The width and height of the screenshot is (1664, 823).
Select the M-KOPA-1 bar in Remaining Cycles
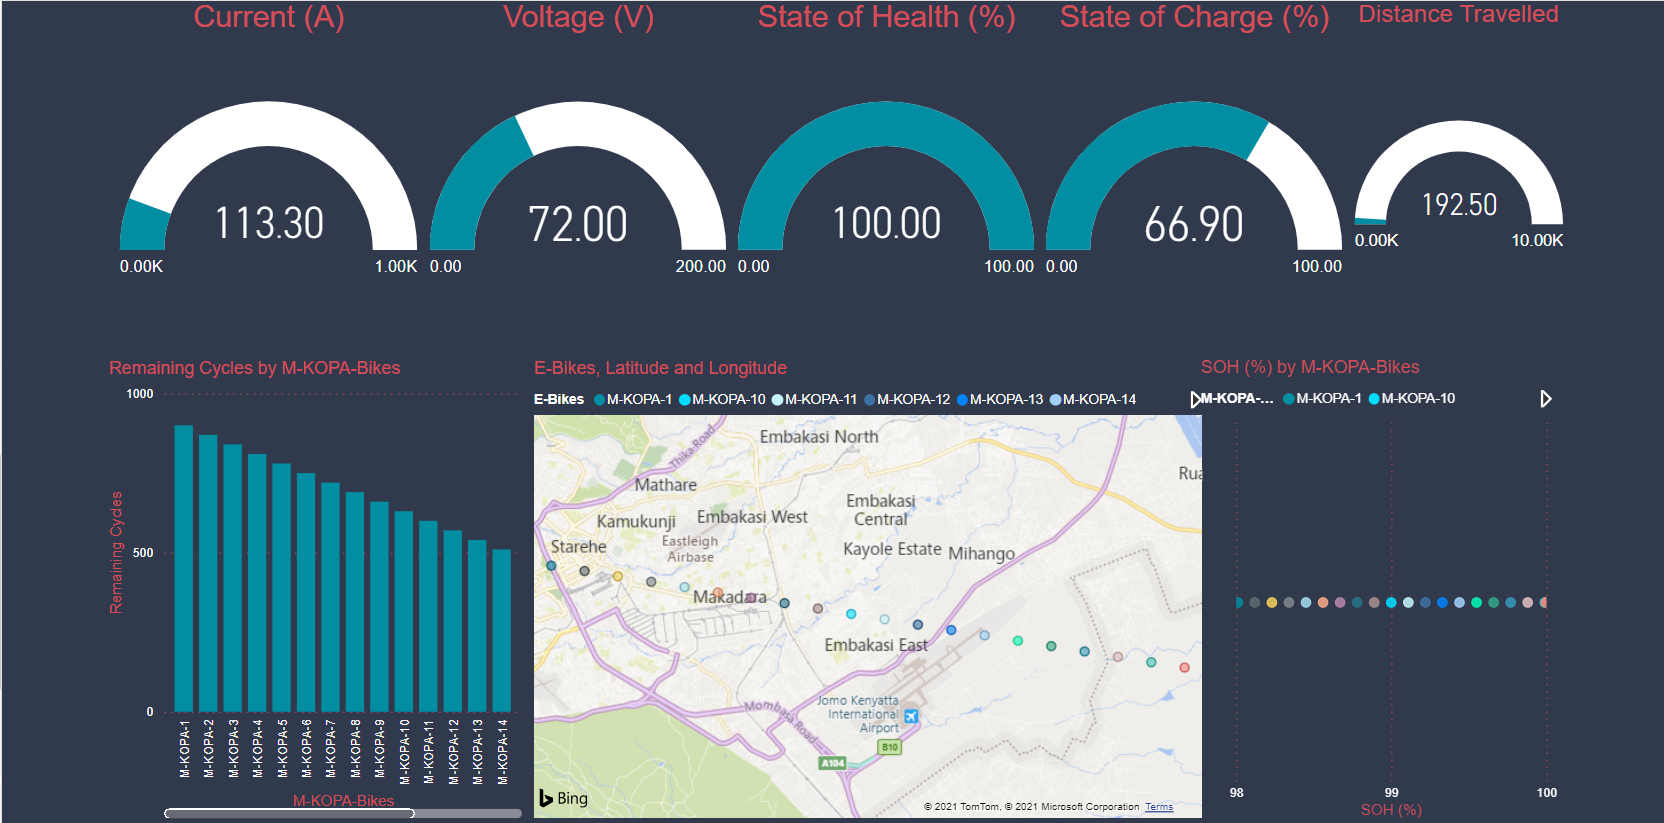184,568
